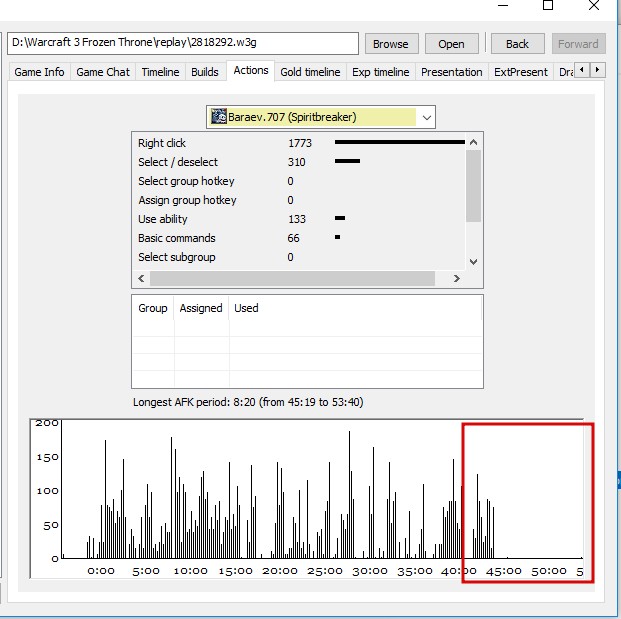This screenshot has height=619, width=621.
Task: Click the horizontal scrollbar thumb of actions list
Action: click(292, 278)
